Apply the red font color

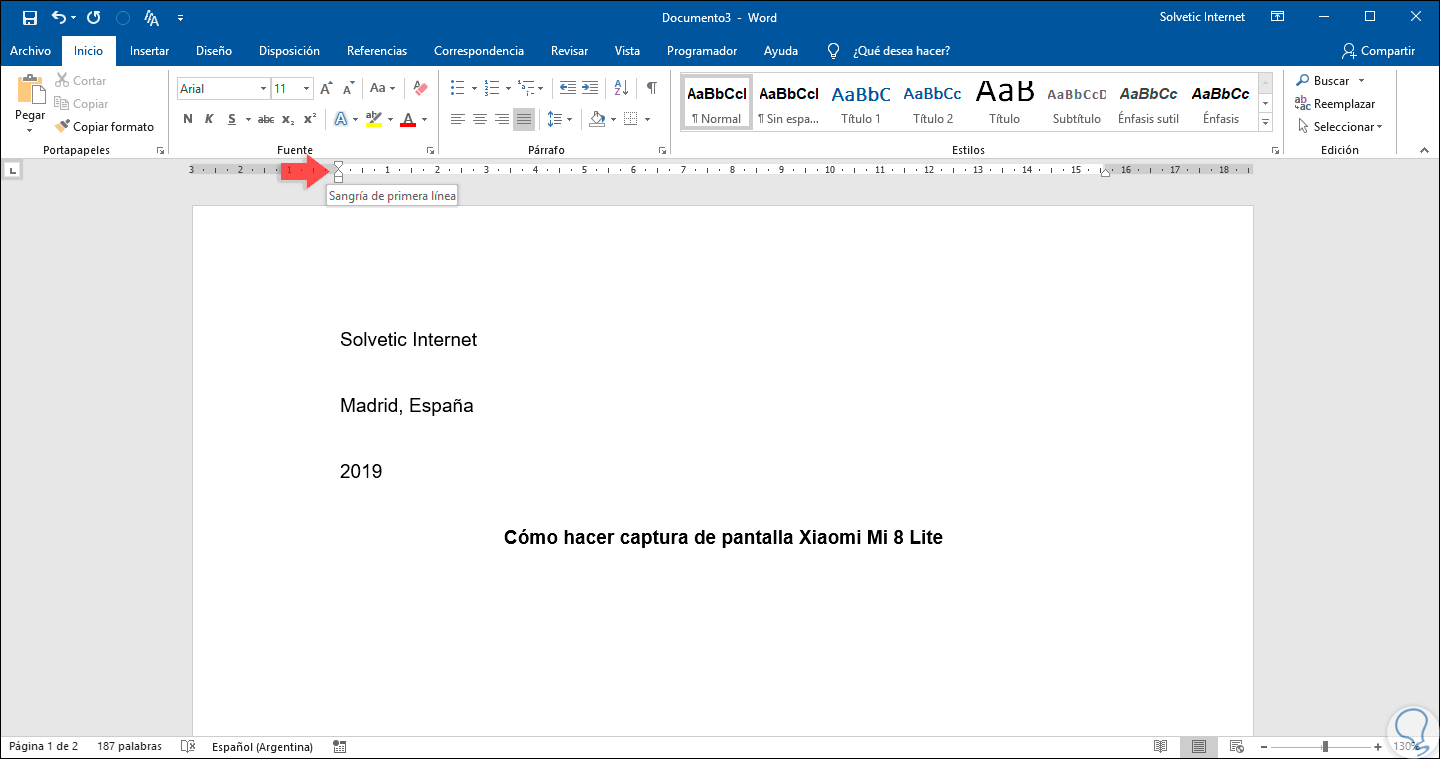point(407,119)
